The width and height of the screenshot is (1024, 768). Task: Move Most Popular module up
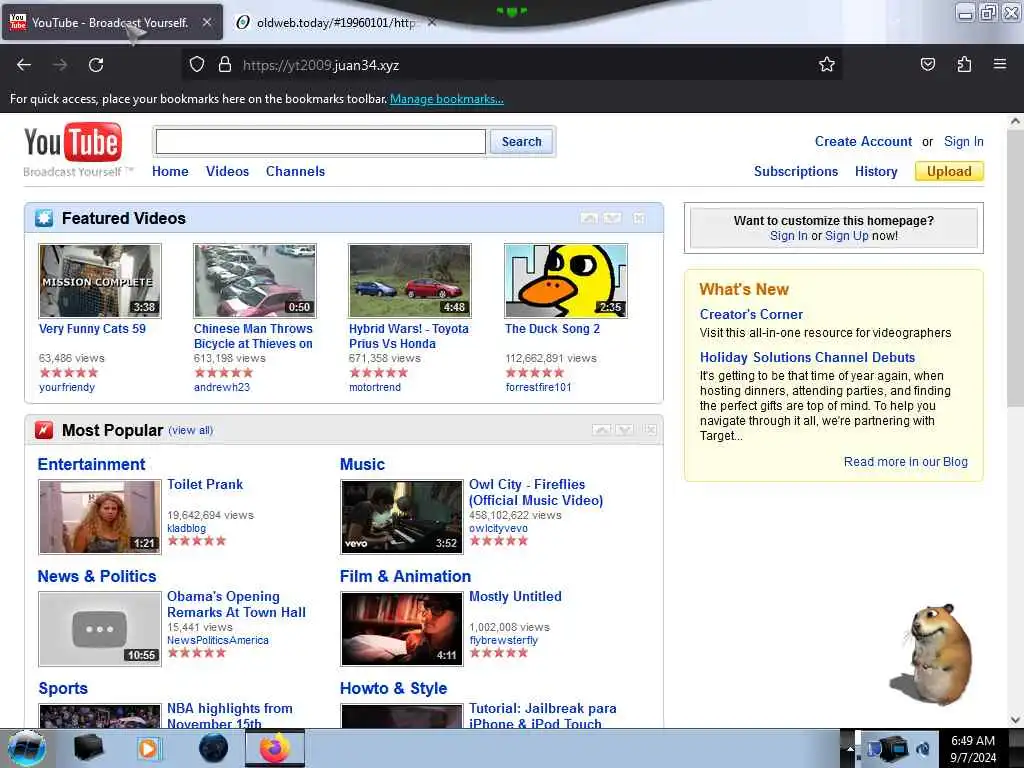tap(601, 430)
